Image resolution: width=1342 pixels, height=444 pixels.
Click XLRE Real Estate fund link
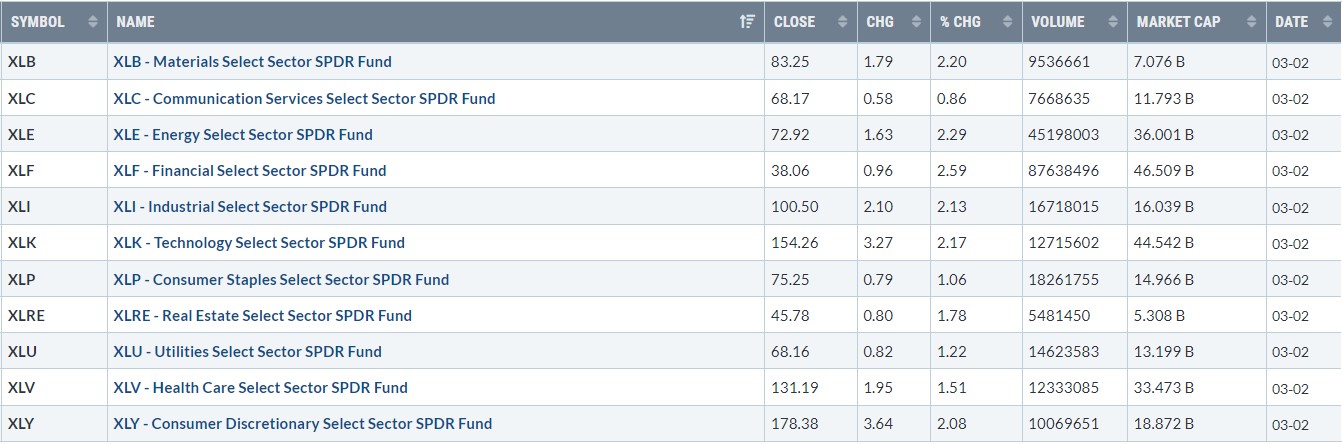point(262,315)
